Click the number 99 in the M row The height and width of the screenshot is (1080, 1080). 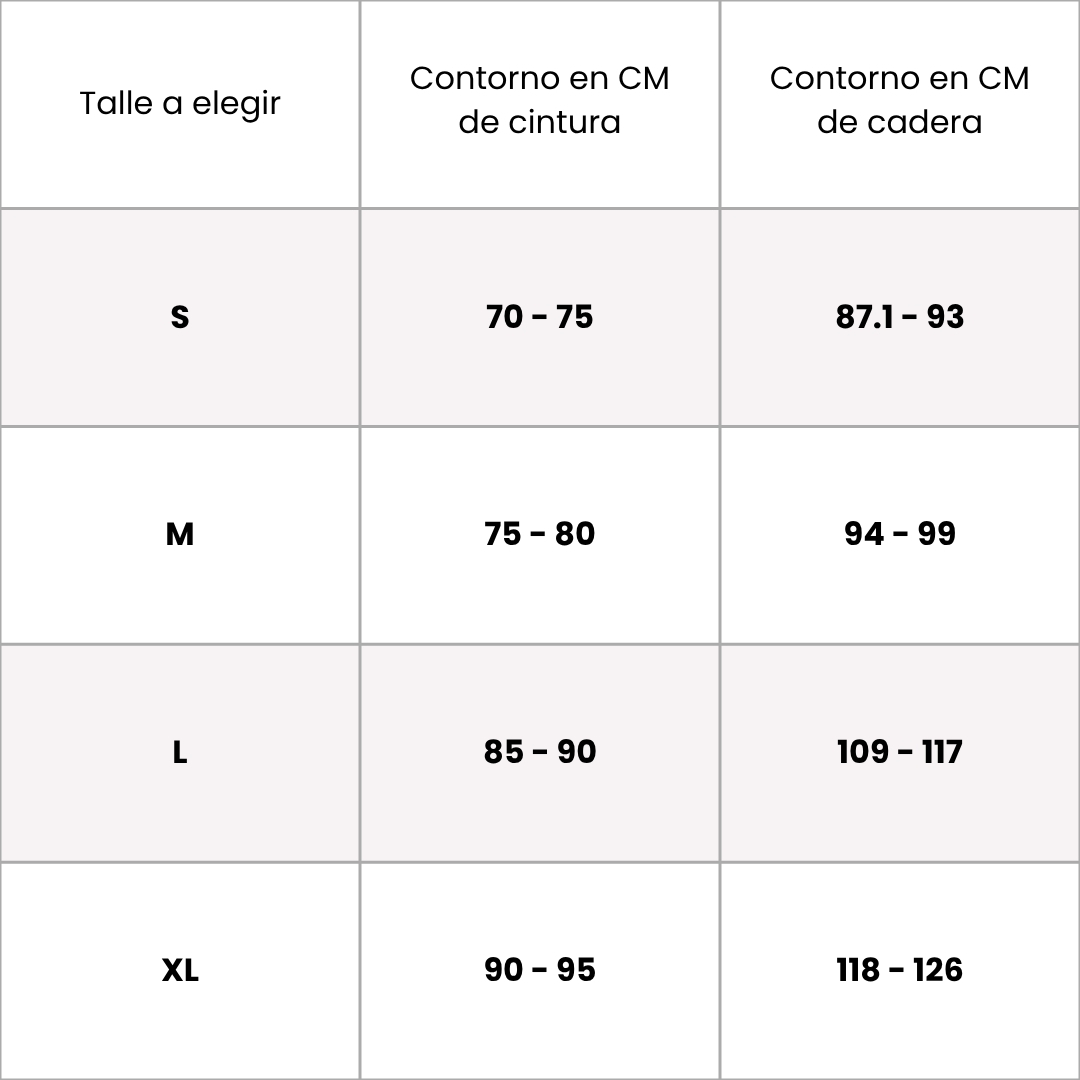click(936, 534)
